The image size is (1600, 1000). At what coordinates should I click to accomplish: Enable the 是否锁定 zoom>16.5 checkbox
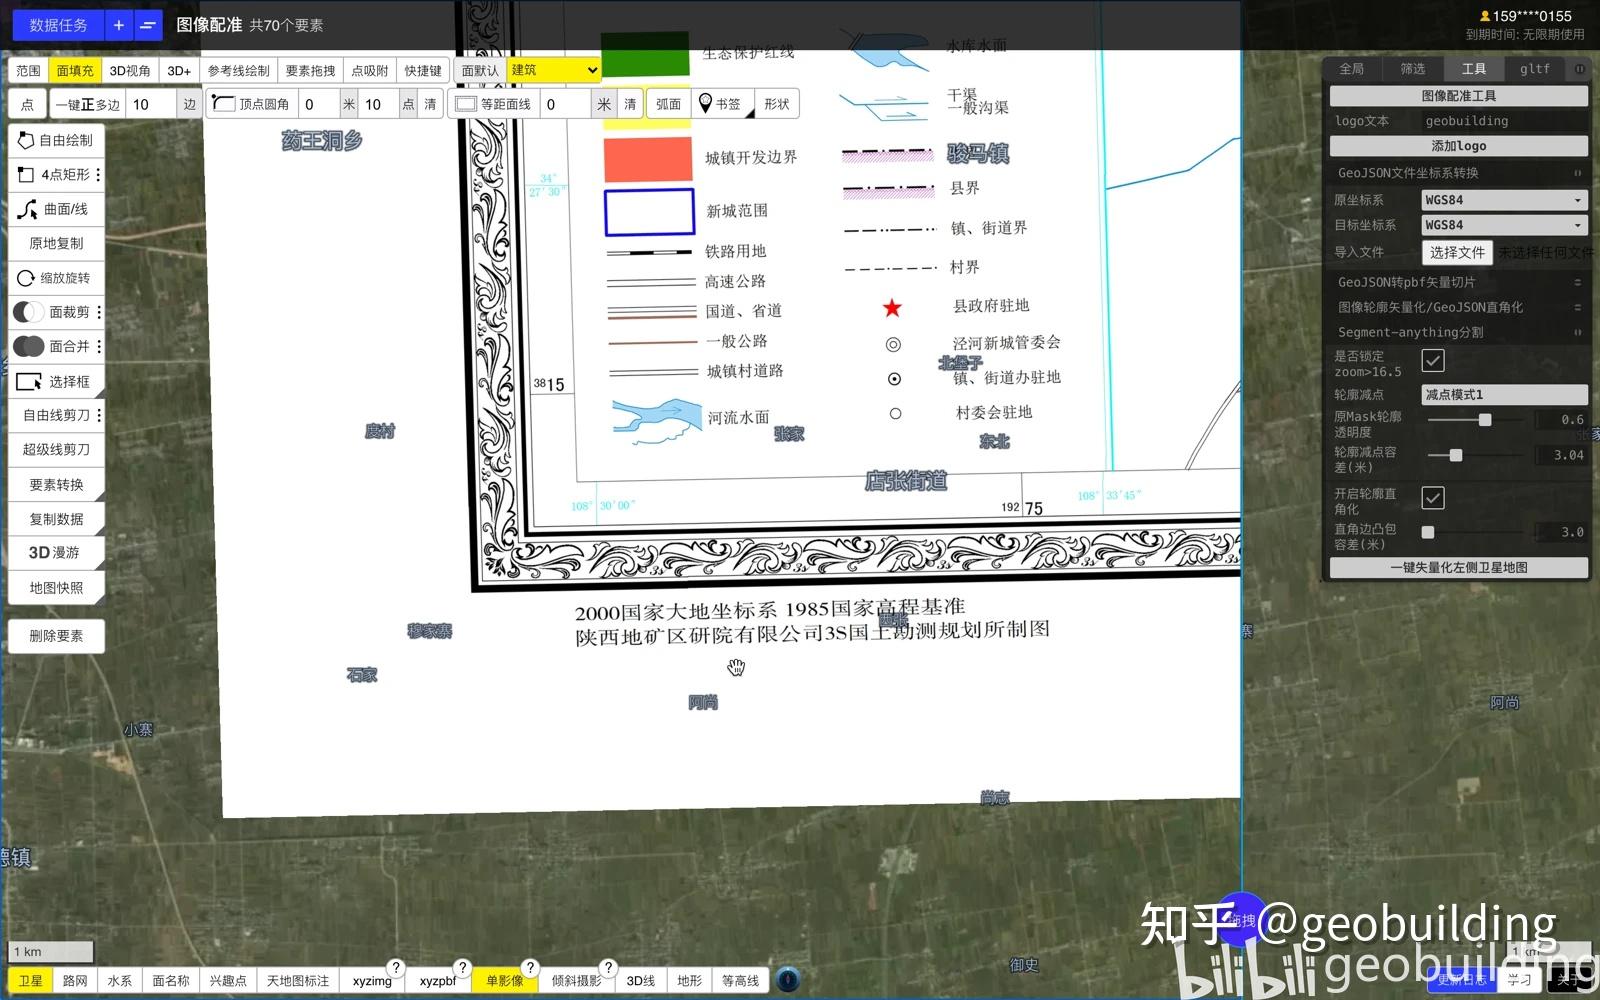[x=1433, y=361]
